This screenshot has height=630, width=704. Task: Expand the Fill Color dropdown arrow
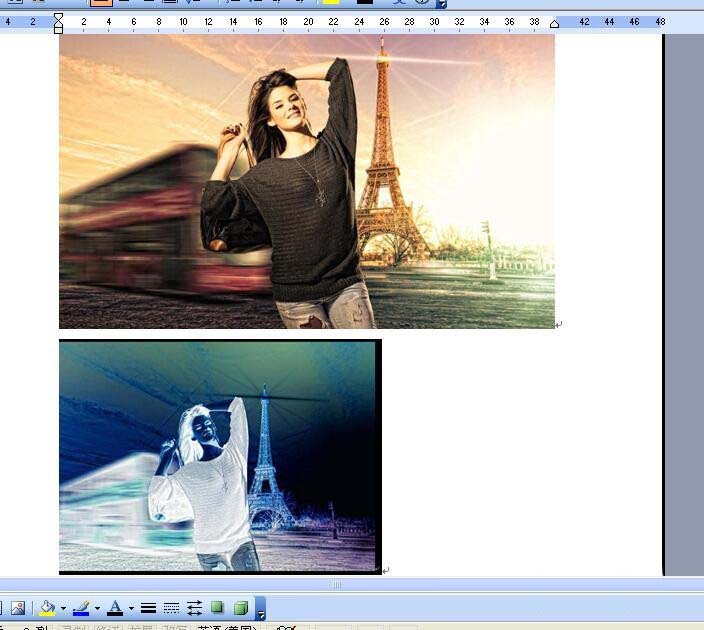(62, 608)
